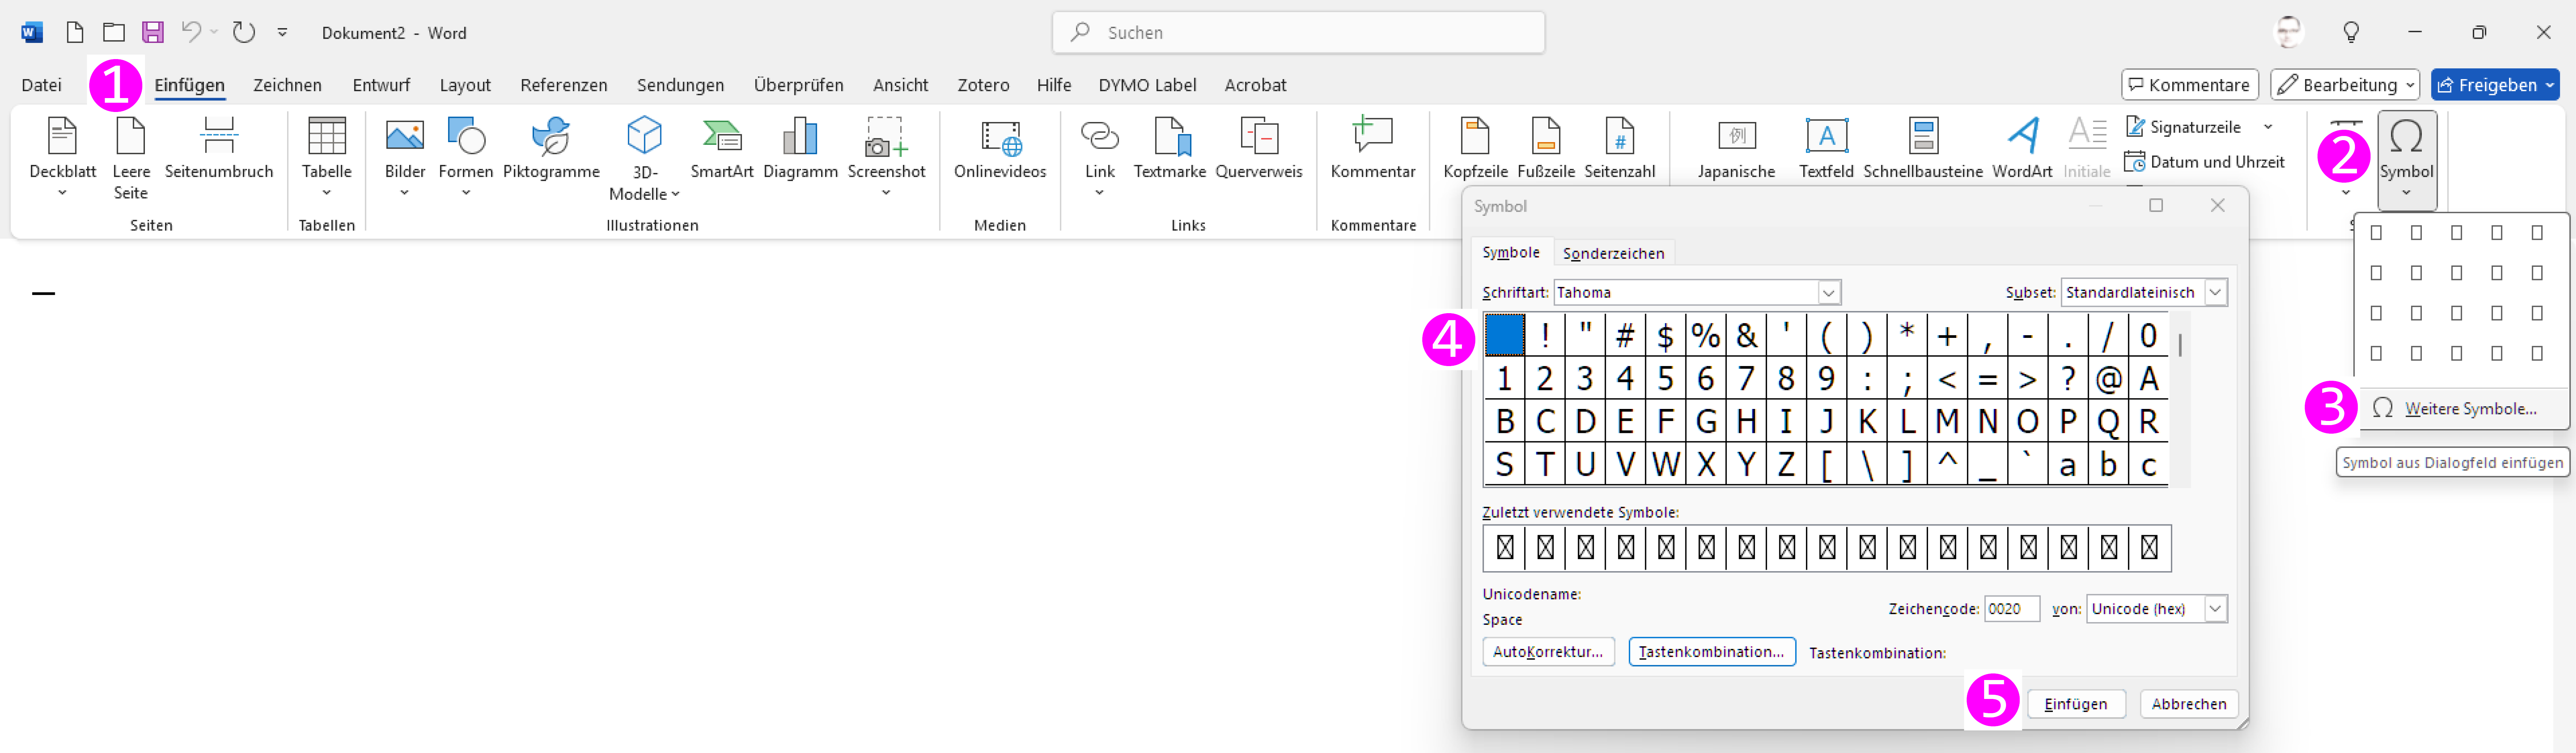Open the Sonderzeichen tab in Symbol dialog
2576x753 pixels.
[1613, 254]
